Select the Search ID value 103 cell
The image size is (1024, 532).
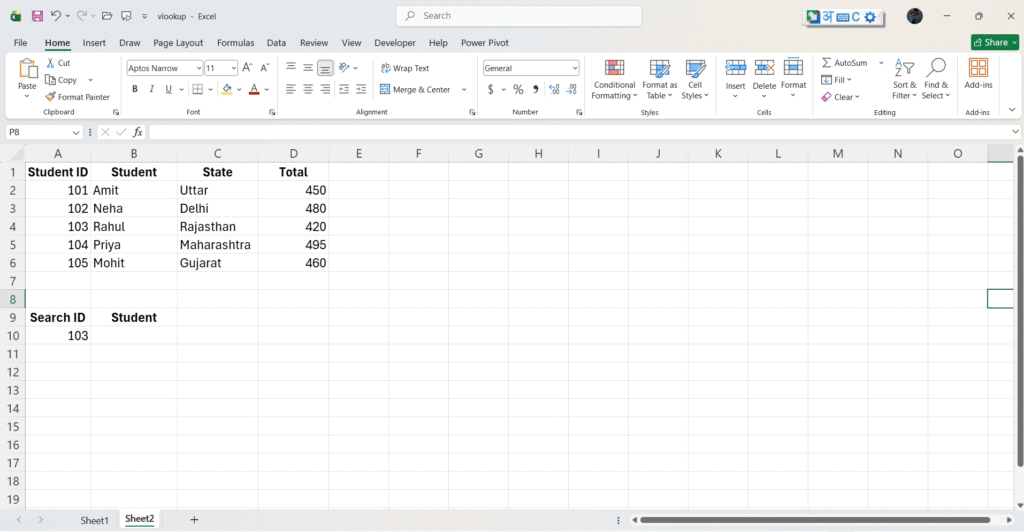tap(58, 336)
